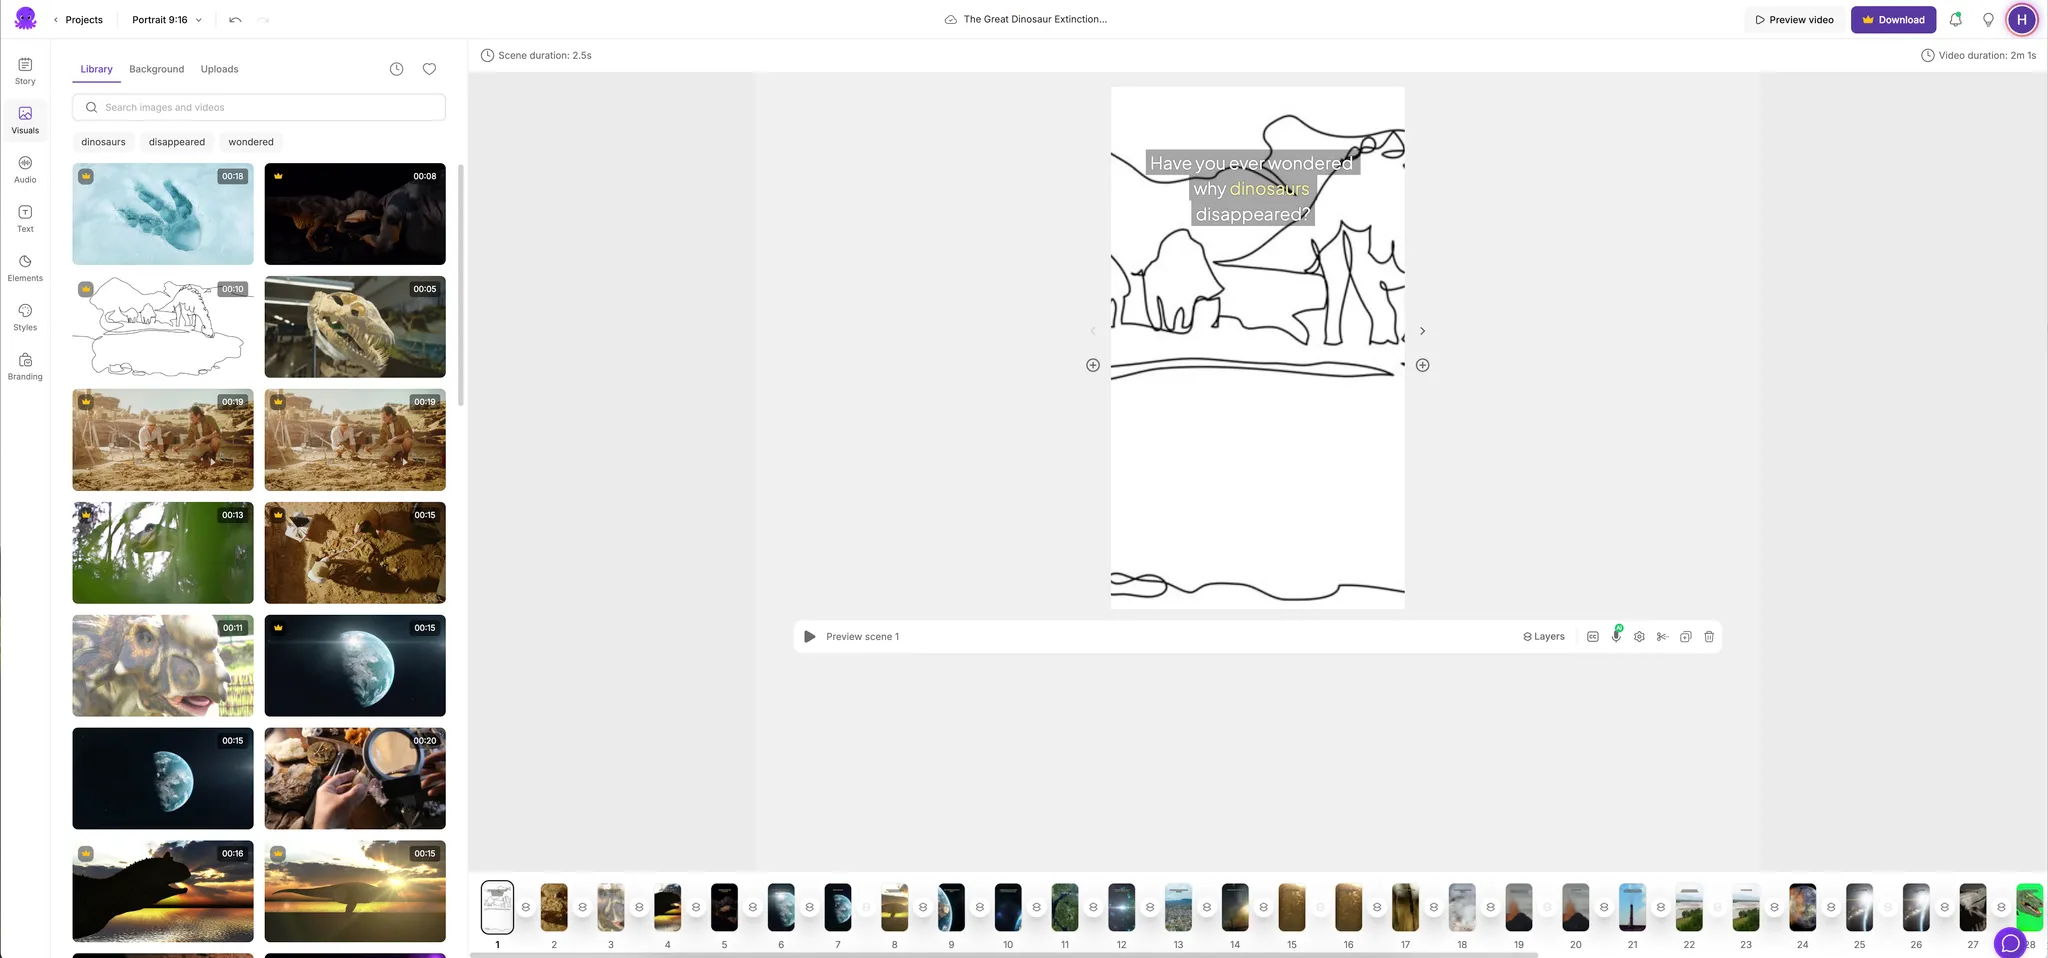Duplicate the current scene
Viewport: 2048px width, 958px height.
pyautogui.click(x=1686, y=637)
